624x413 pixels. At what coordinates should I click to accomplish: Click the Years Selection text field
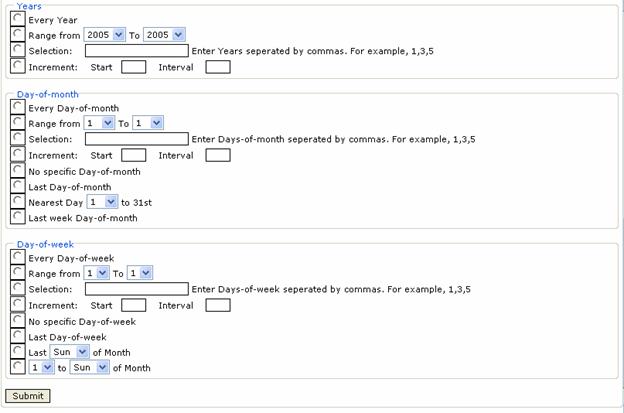[136, 51]
